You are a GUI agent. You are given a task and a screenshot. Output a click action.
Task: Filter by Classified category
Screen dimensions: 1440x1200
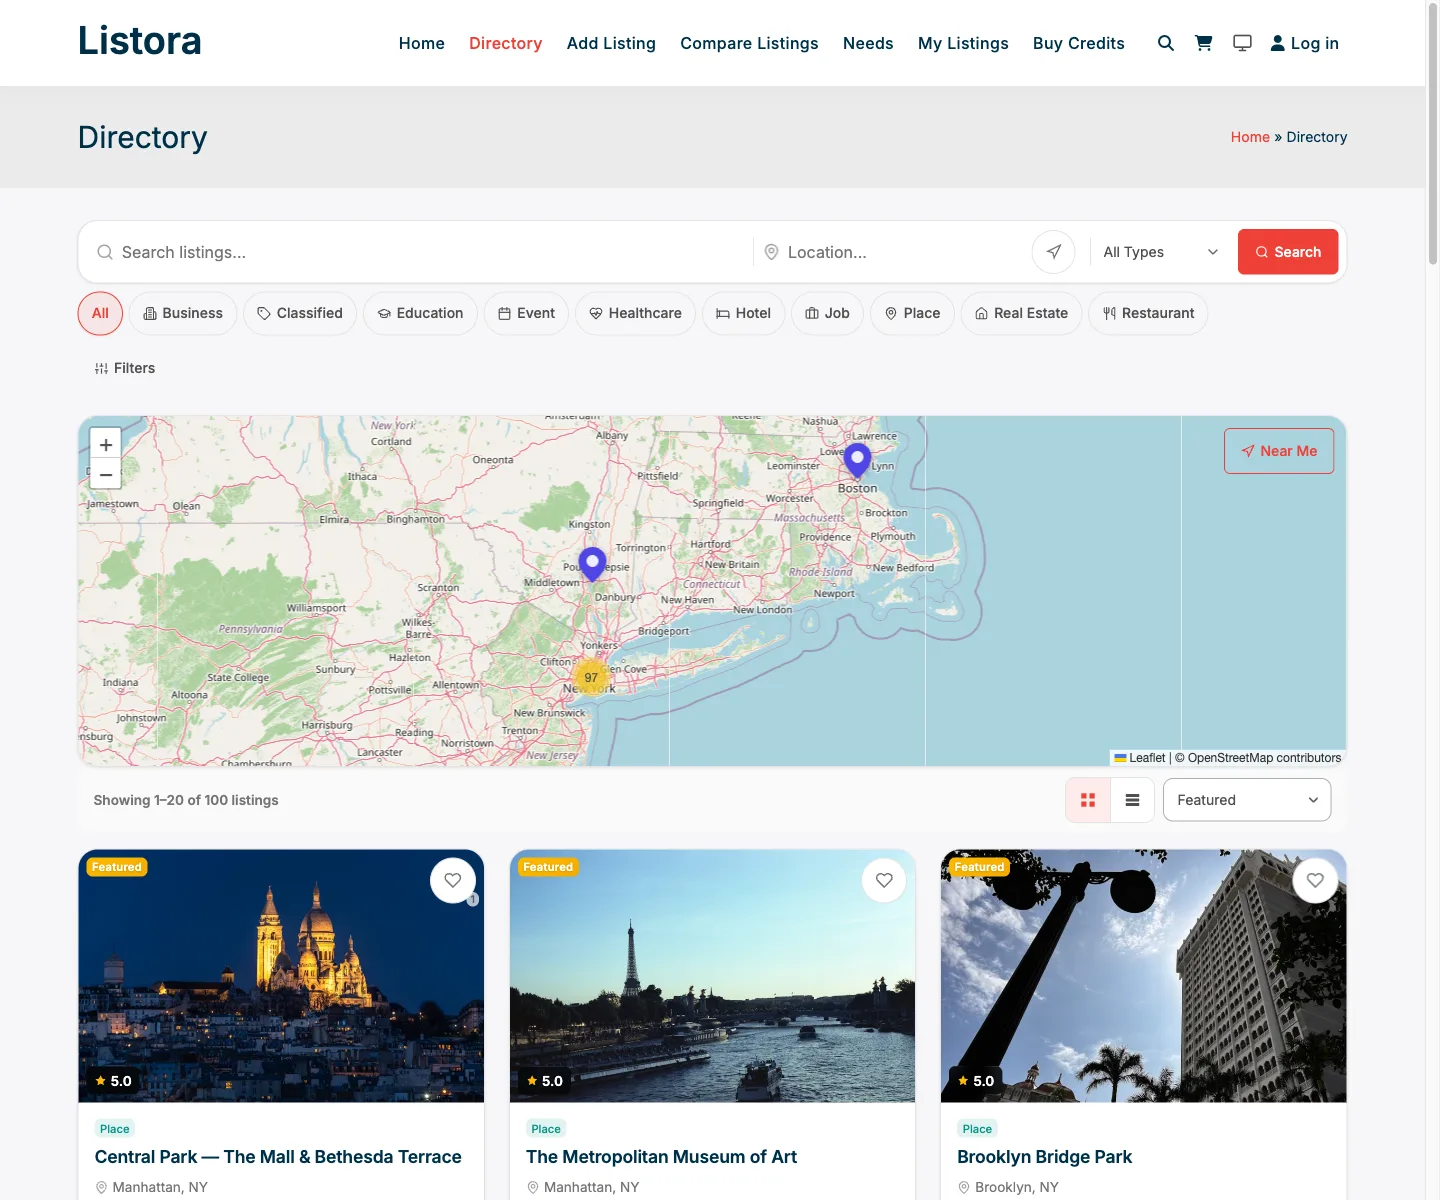tap(300, 313)
